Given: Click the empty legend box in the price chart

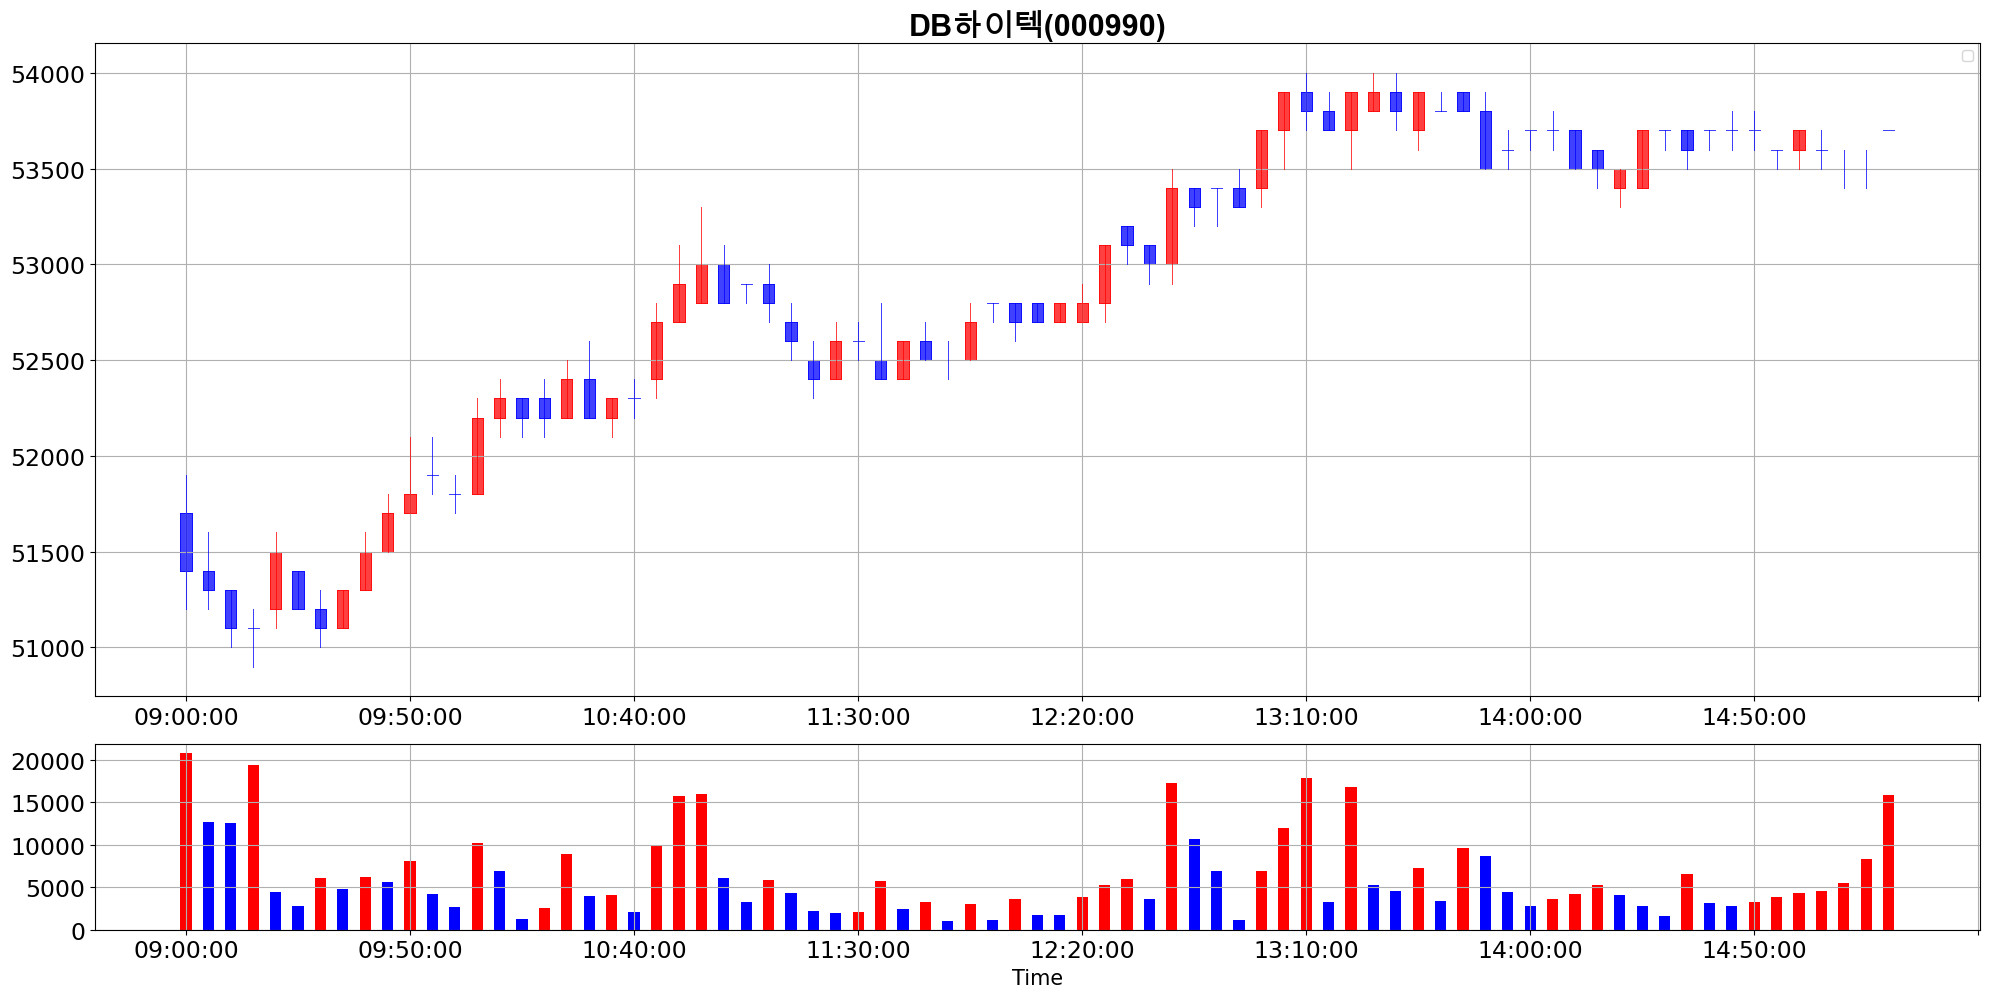Looking at the screenshot, I should [1967, 56].
